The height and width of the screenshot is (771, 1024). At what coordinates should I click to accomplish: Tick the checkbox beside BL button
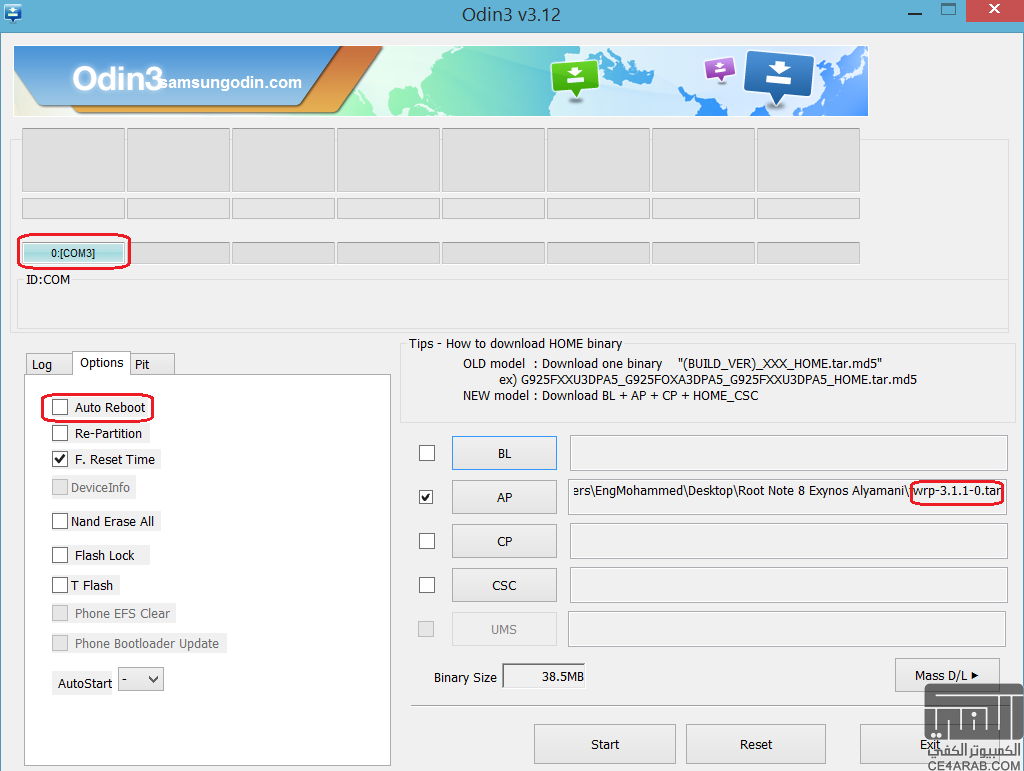[427, 453]
